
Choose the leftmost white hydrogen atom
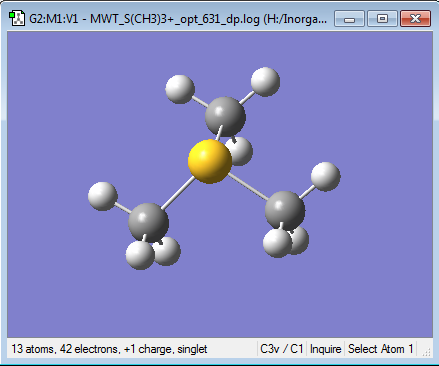pos(103,196)
